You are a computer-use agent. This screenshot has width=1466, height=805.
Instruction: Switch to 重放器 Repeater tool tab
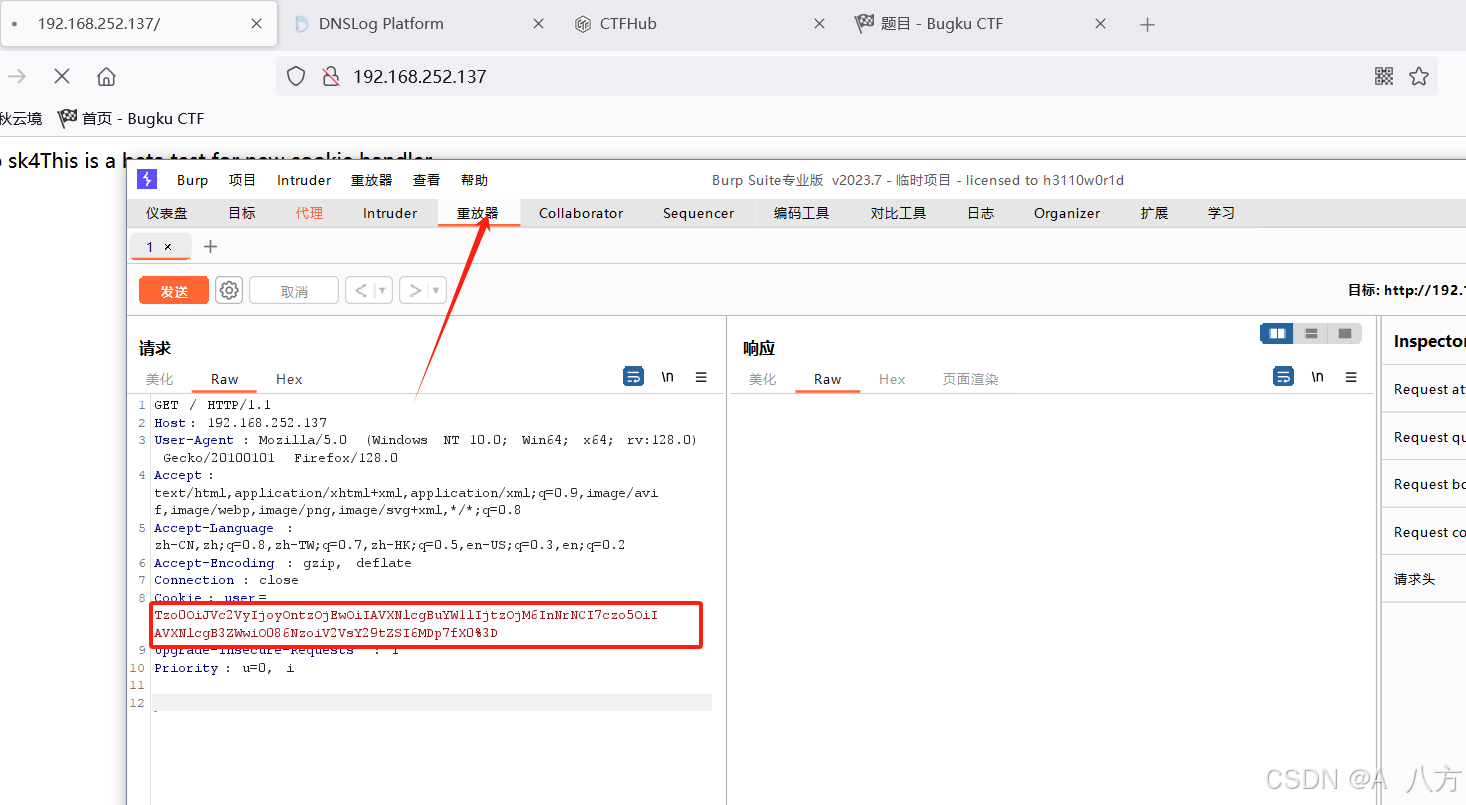tap(478, 213)
